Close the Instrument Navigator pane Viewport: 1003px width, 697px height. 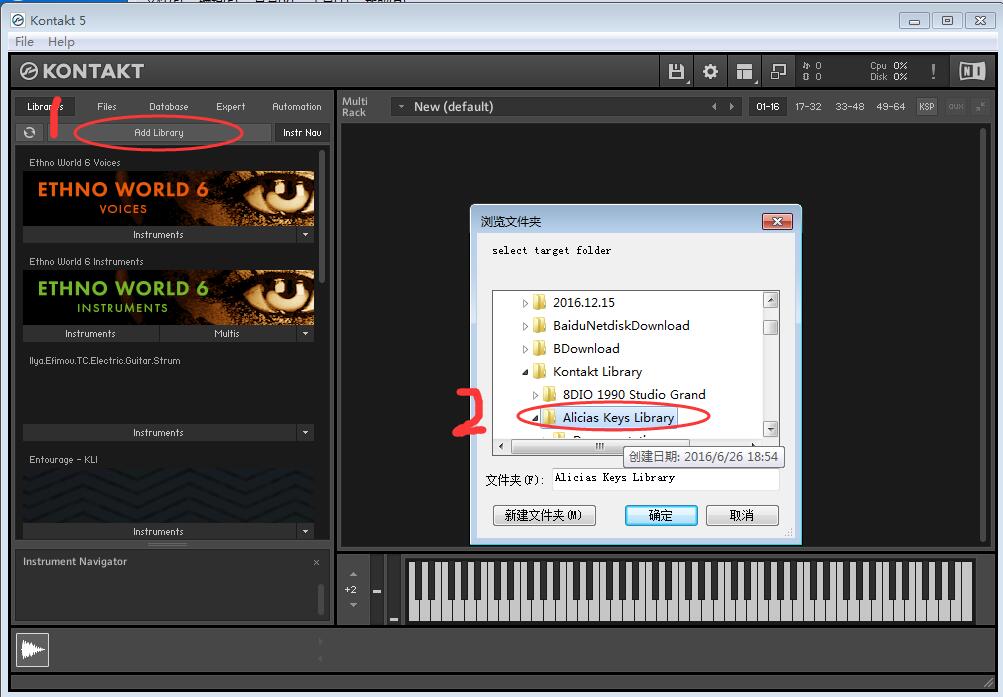tap(316, 562)
